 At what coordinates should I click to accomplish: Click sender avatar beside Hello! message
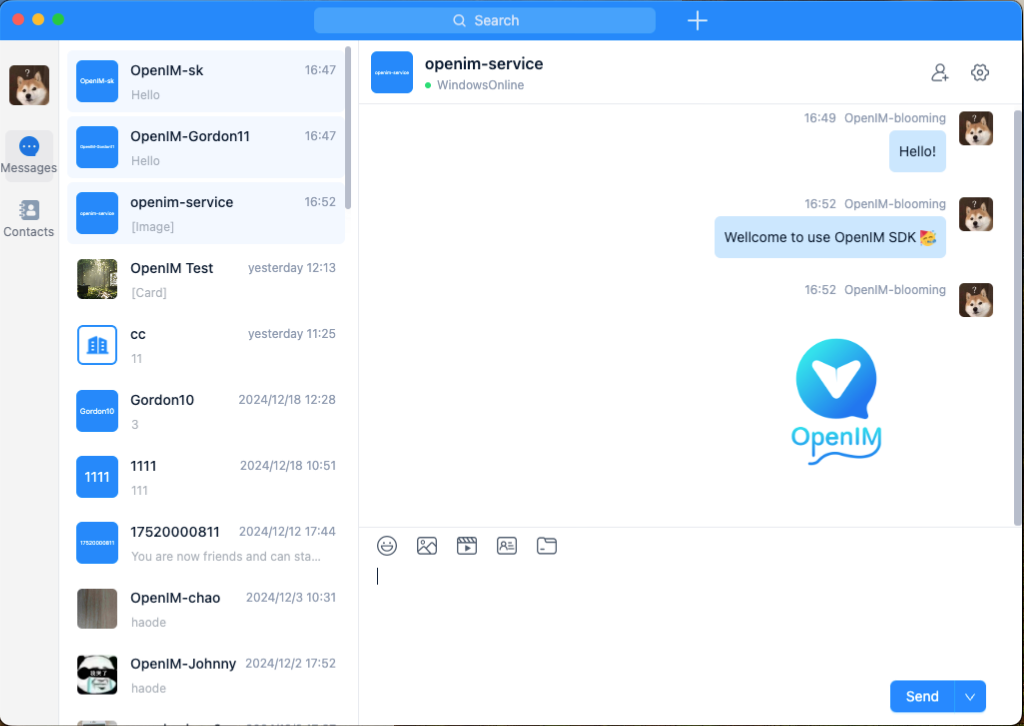coord(976,128)
